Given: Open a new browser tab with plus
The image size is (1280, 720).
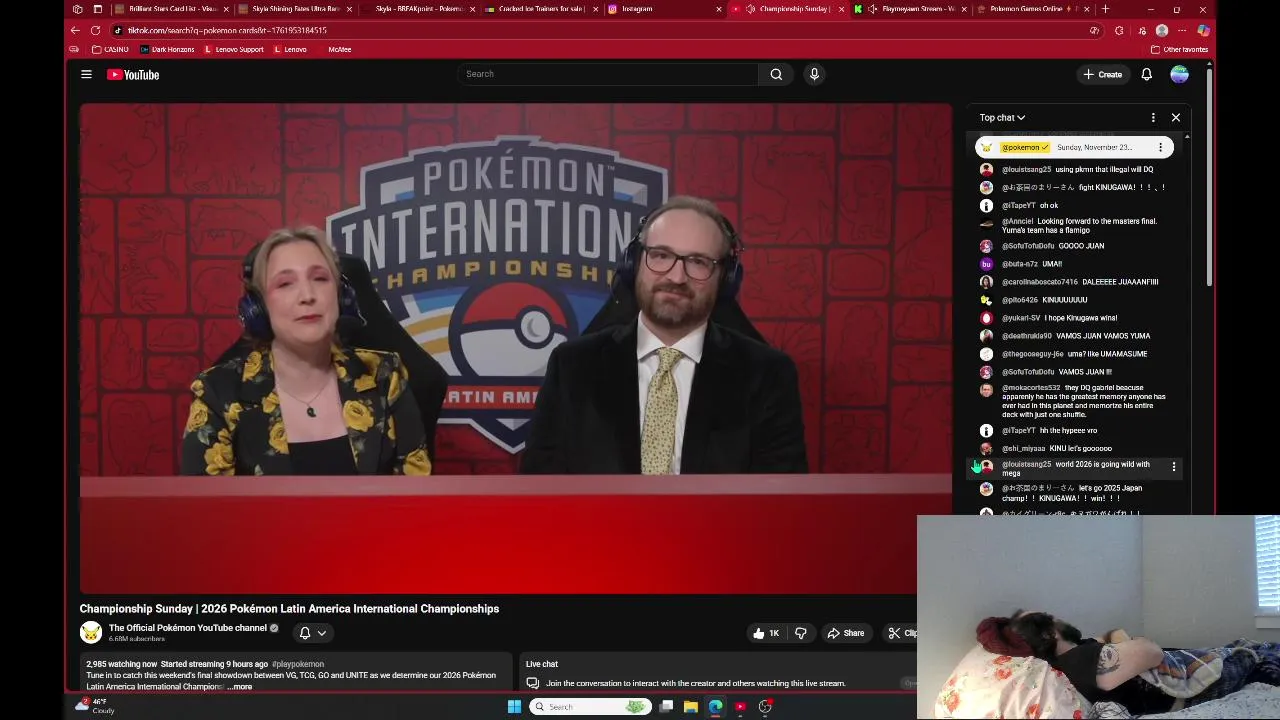Looking at the screenshot, I should (x=1105, y=9).
